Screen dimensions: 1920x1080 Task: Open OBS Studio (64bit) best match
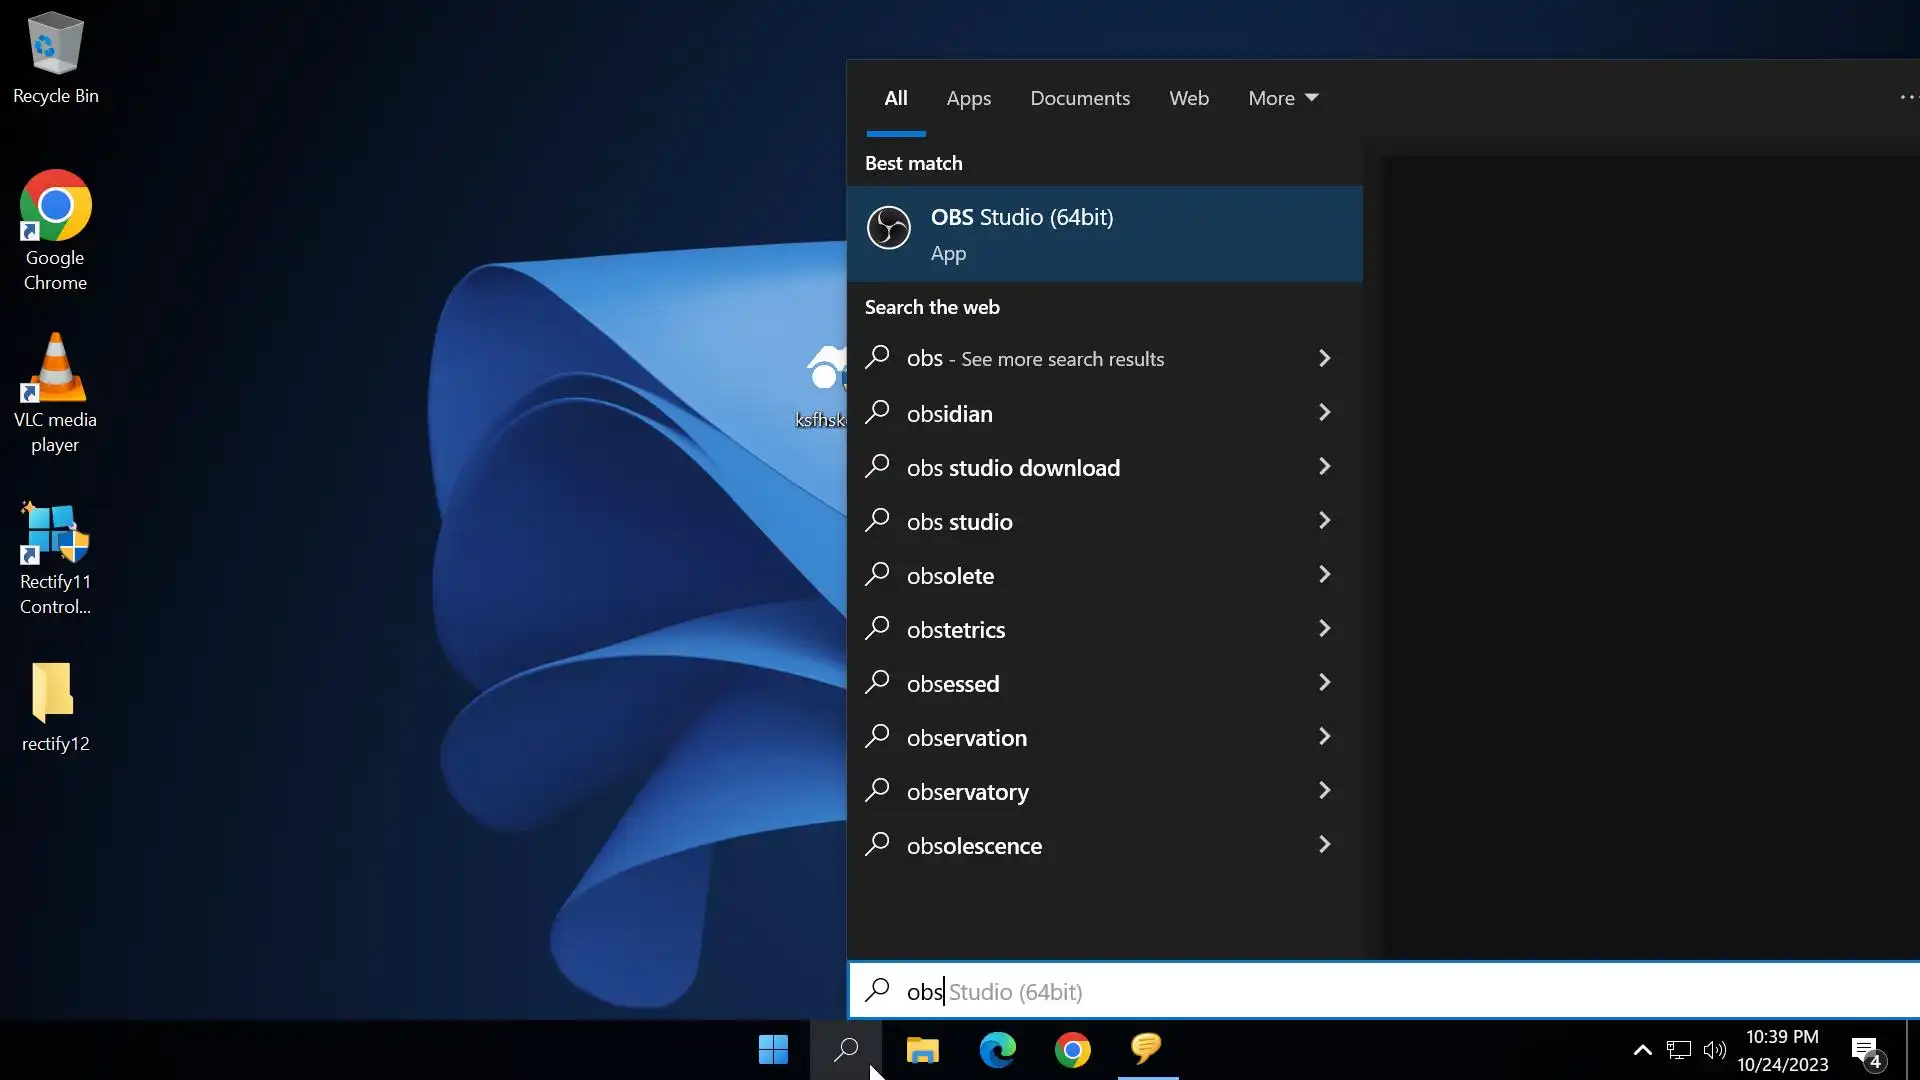[x=1104, y=234]
